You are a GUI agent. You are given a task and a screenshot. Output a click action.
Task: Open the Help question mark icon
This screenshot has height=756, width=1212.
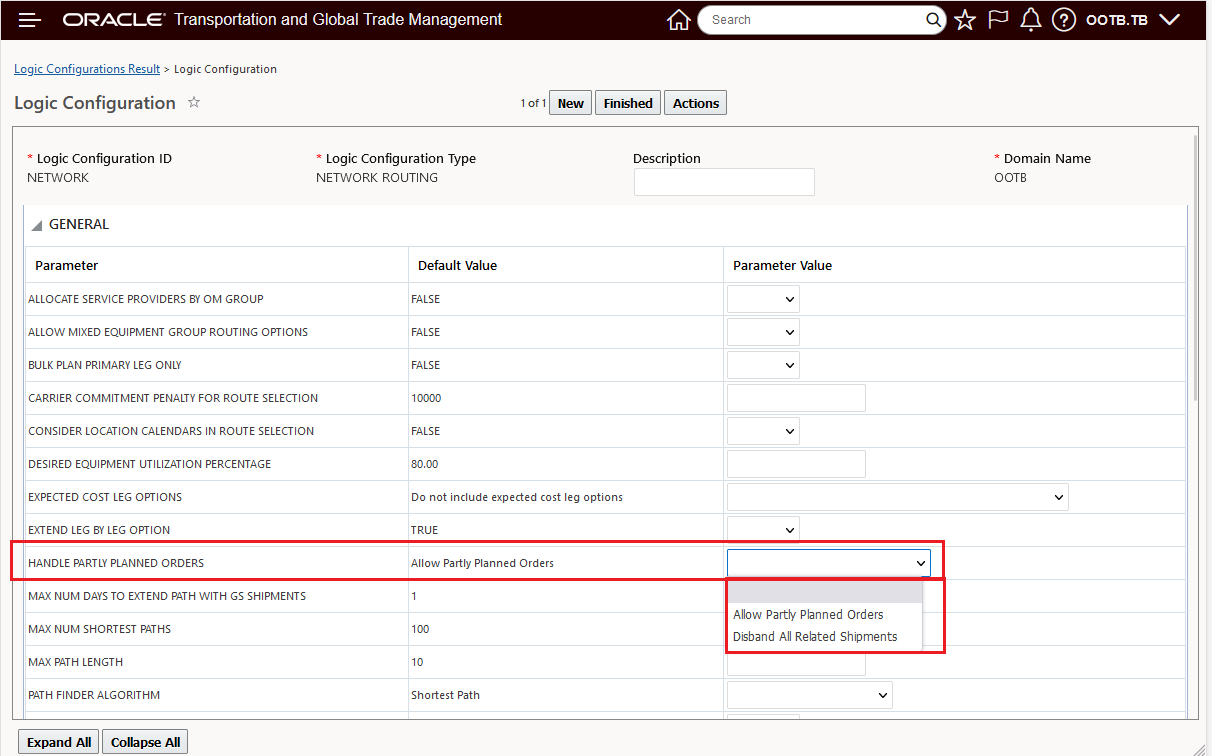coord(1064,20)
